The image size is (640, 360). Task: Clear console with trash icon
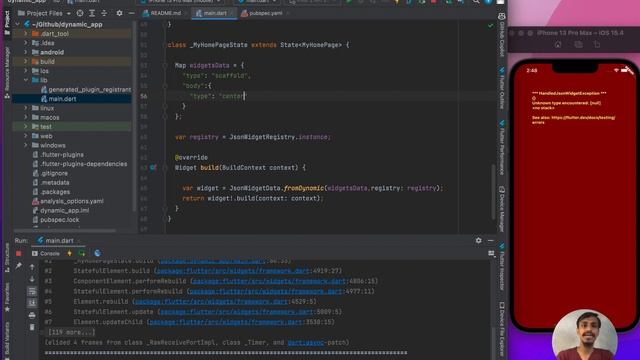click(32, 327)
